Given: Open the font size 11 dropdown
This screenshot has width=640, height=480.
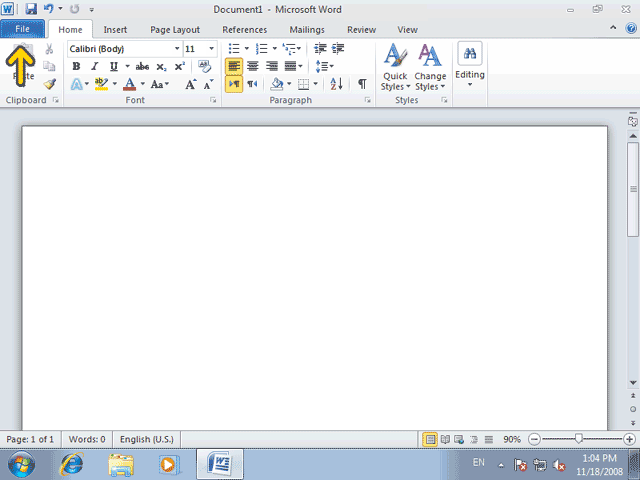Looking at the screenshot, I should click(211, 49).
